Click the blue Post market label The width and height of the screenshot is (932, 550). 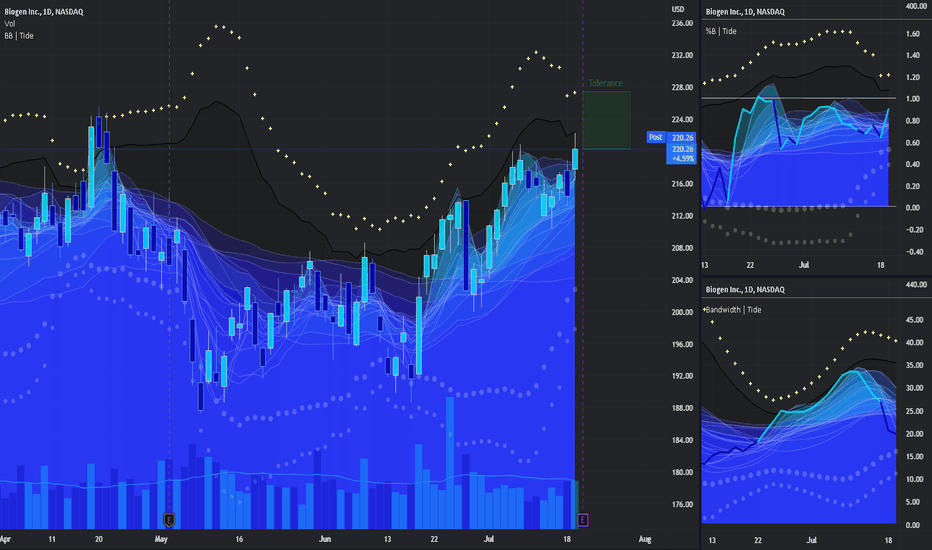click(x=656, y=137)
